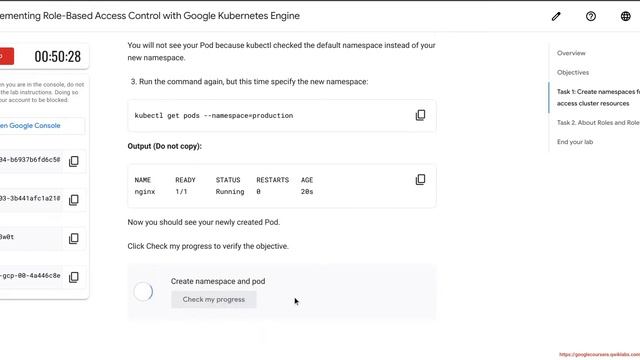Jump to End your lab section
Screen dimensions: 640x360
[575, 142]
